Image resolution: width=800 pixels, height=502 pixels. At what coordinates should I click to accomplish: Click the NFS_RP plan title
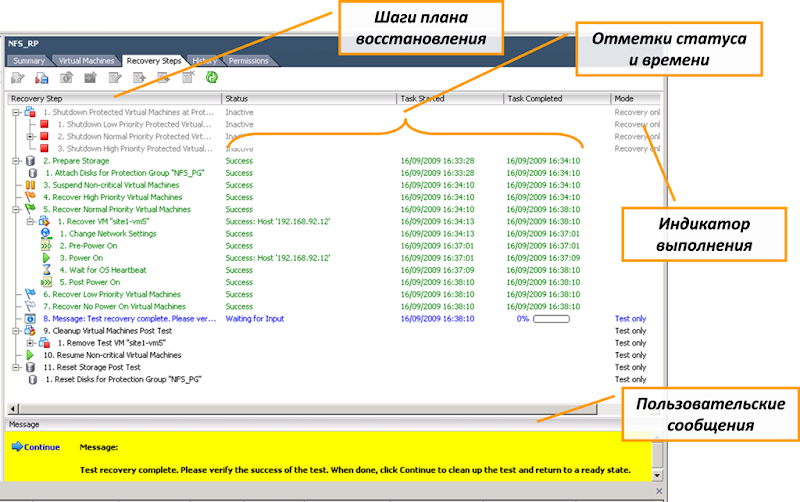tap(23, 44)
